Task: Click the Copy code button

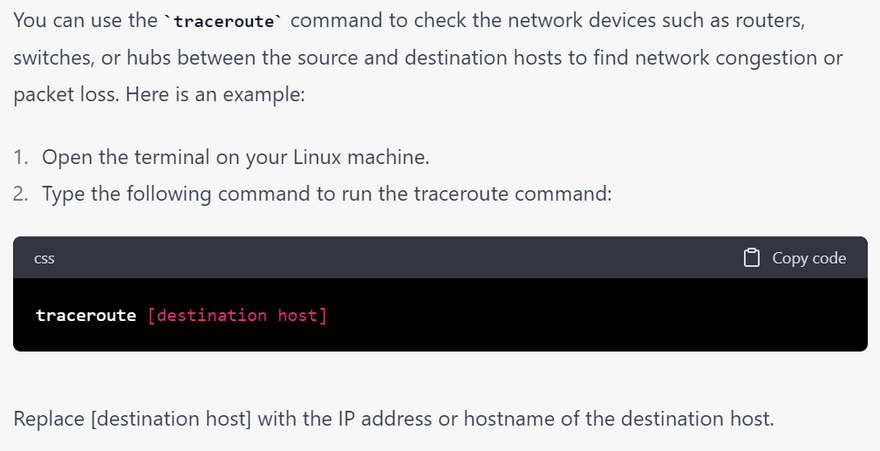Action: 795,257
